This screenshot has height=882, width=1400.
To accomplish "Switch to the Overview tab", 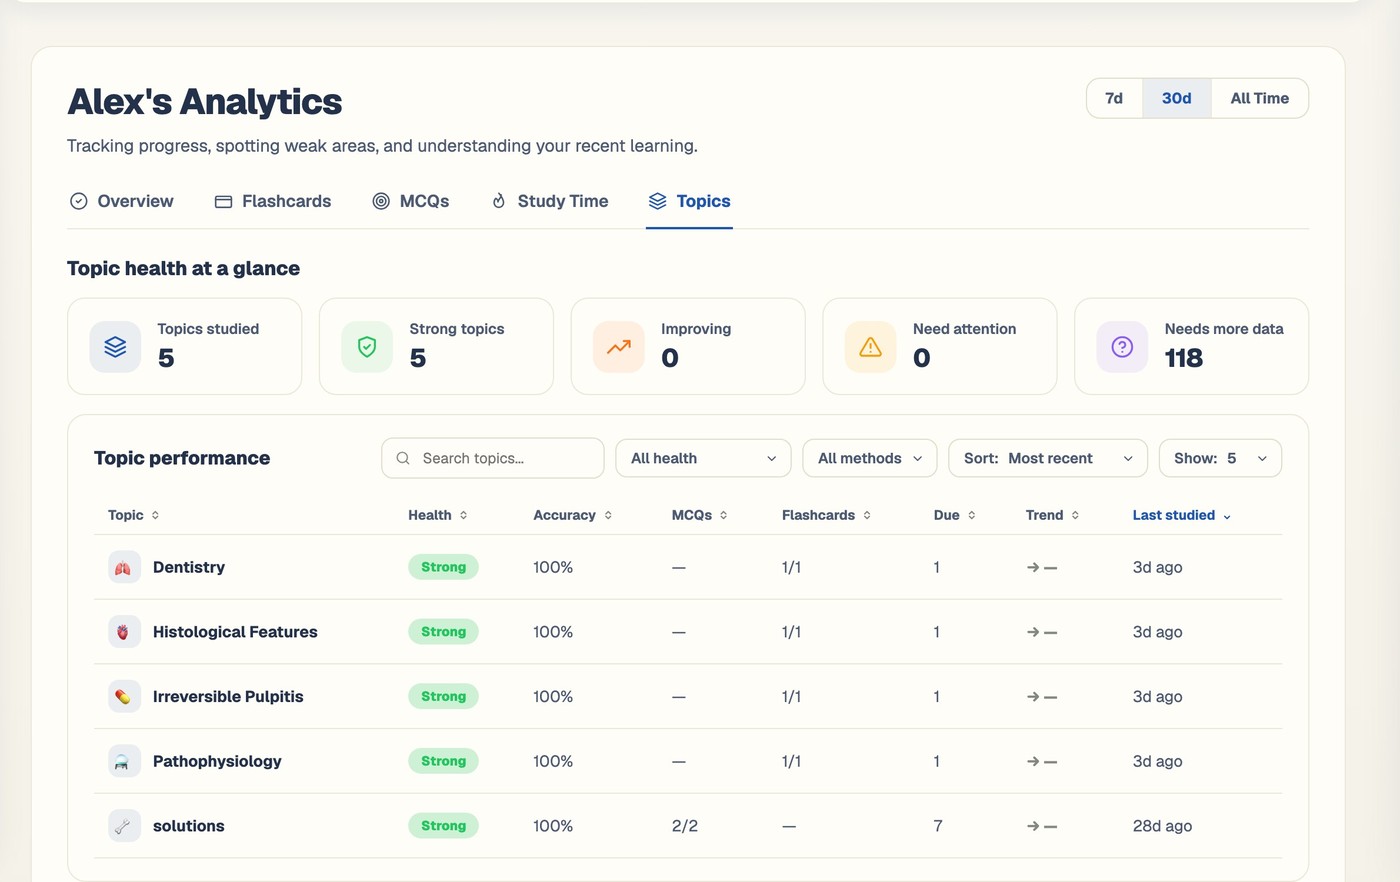I will [x=121, y=201].
